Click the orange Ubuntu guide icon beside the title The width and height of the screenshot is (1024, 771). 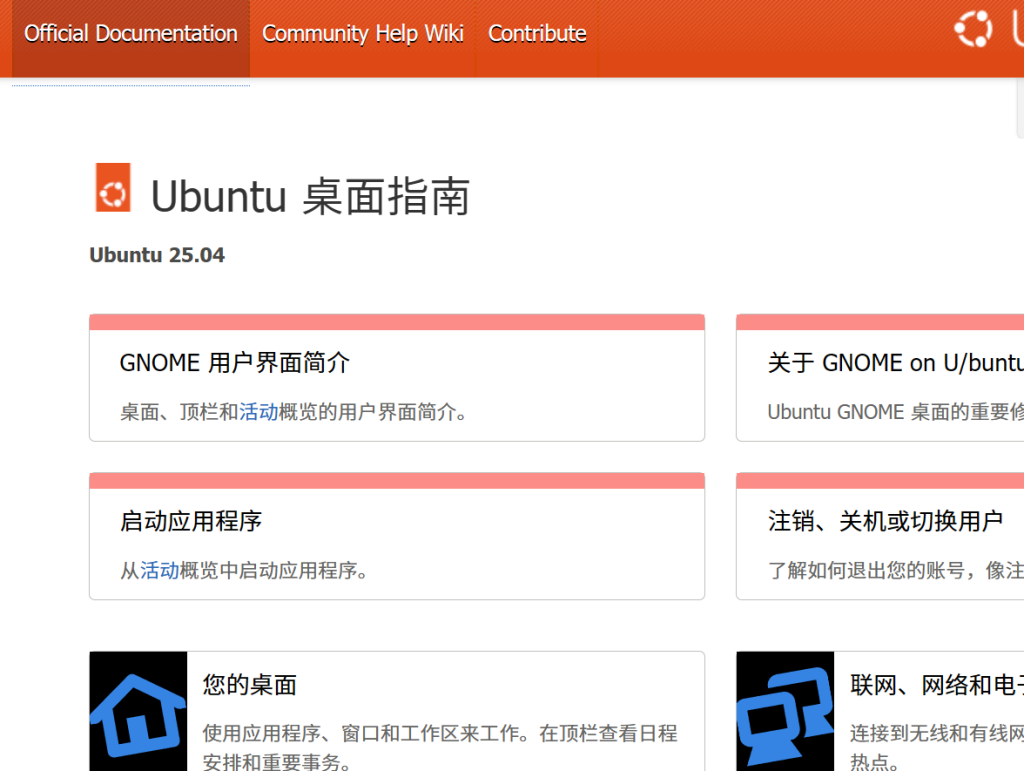[113, 187]
